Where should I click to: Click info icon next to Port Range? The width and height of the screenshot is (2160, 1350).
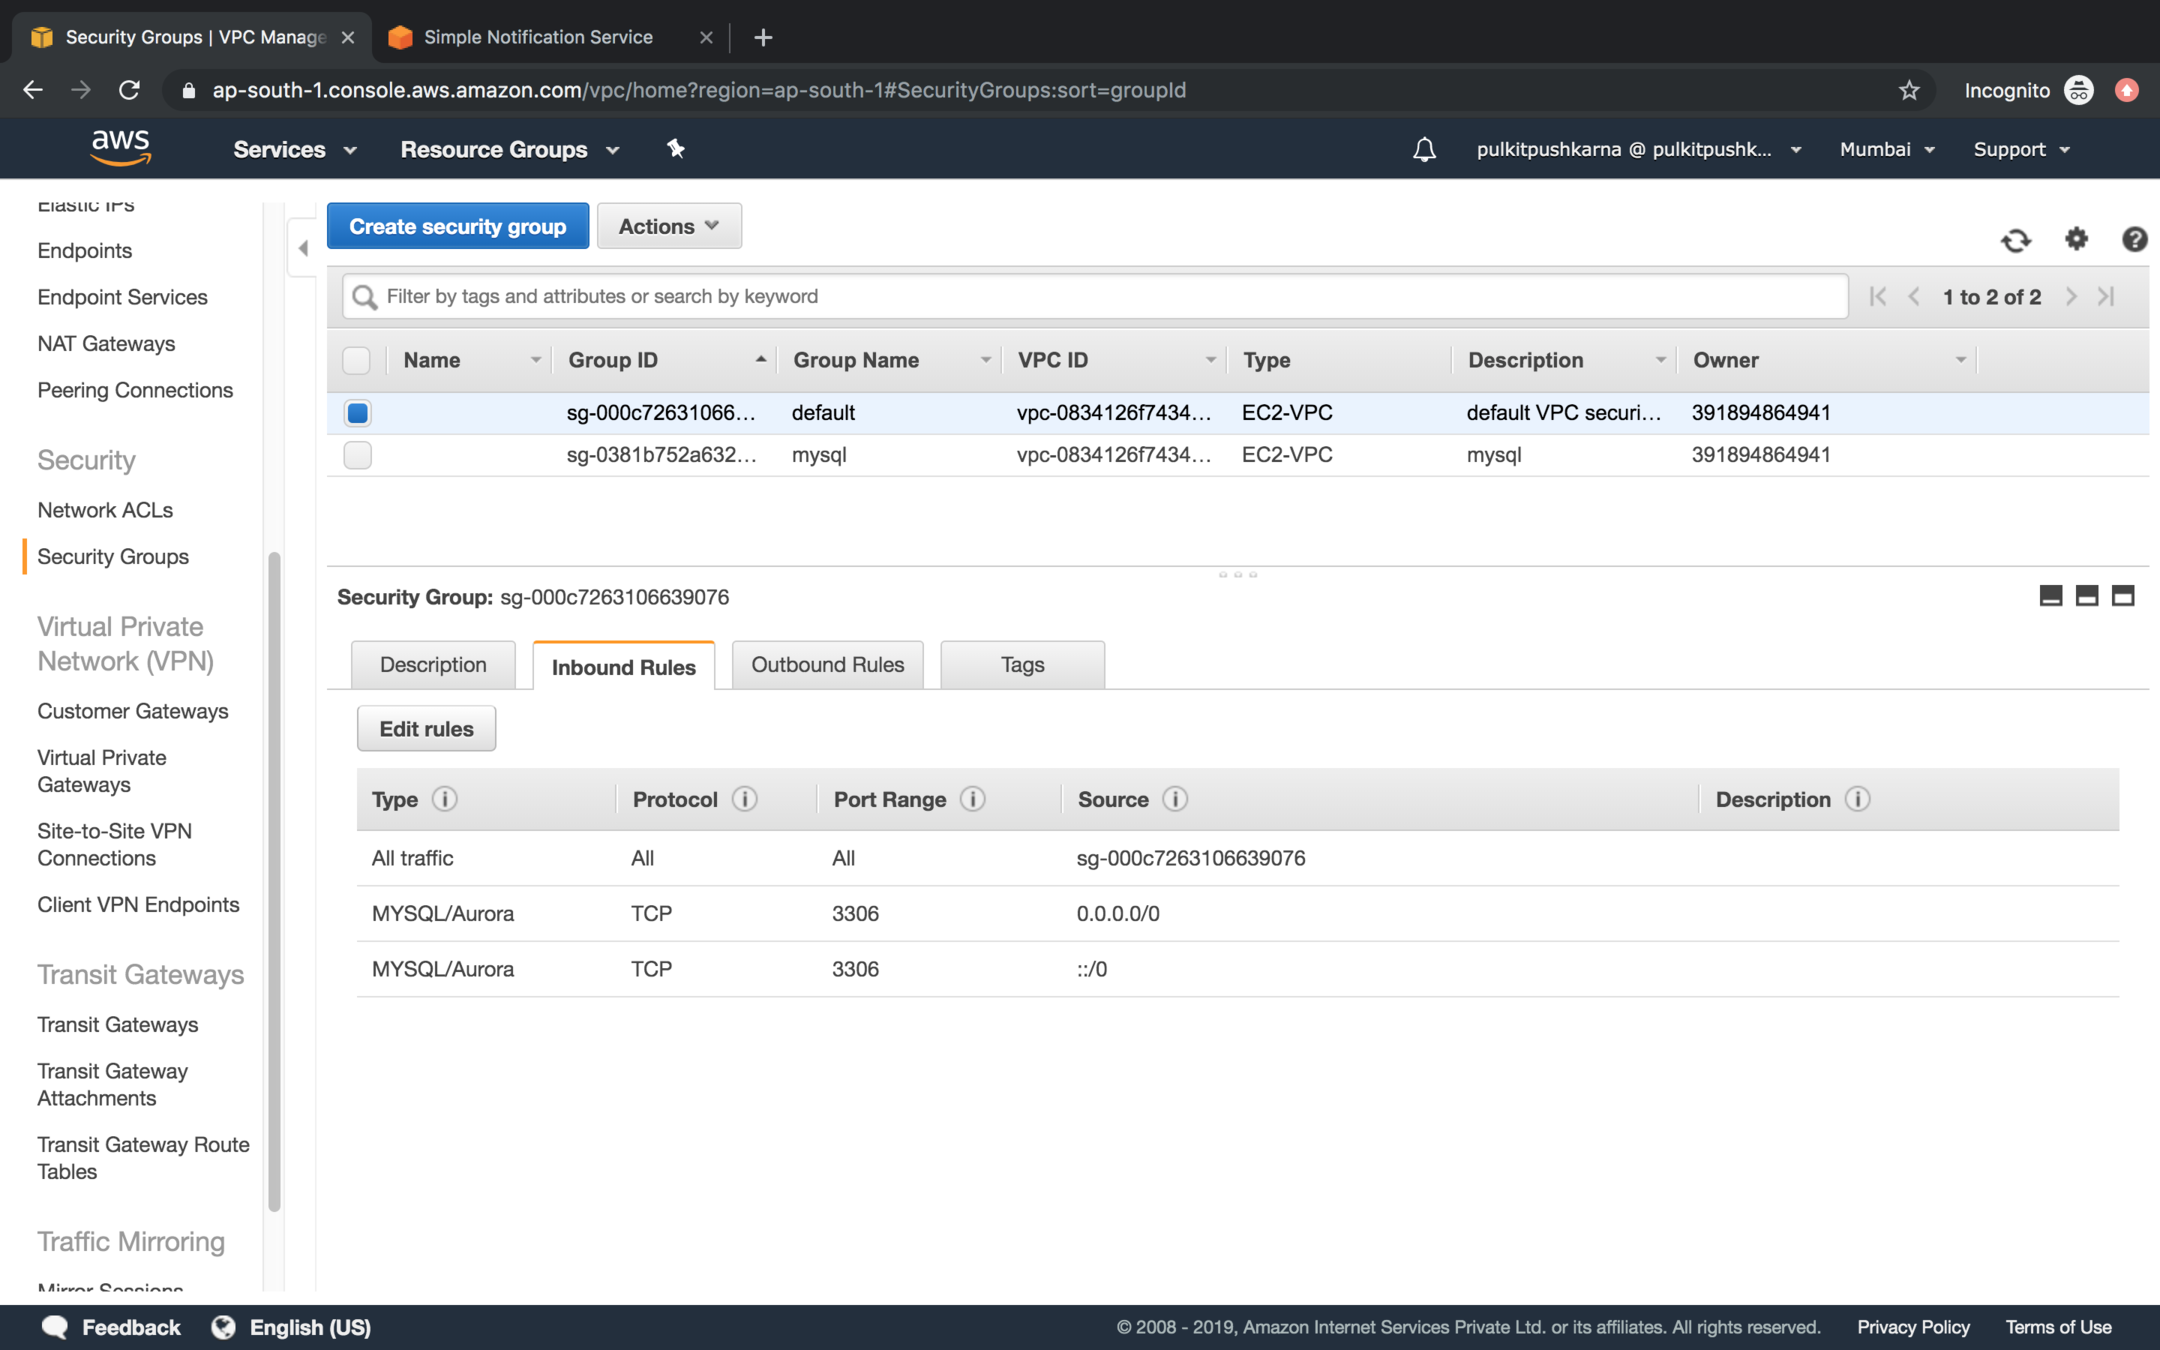pyautogui.click(x=972, y=799)
